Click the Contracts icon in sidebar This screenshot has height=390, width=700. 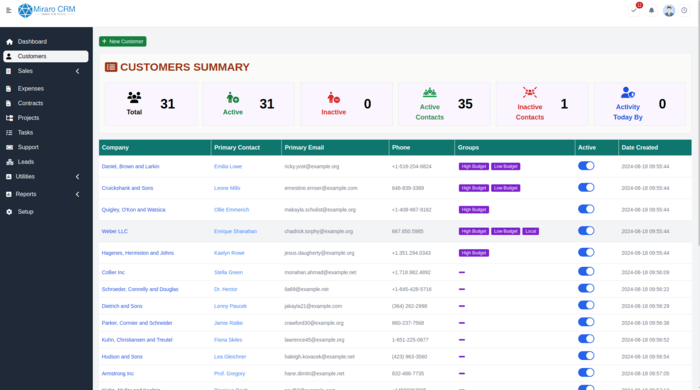pos(8,103)
